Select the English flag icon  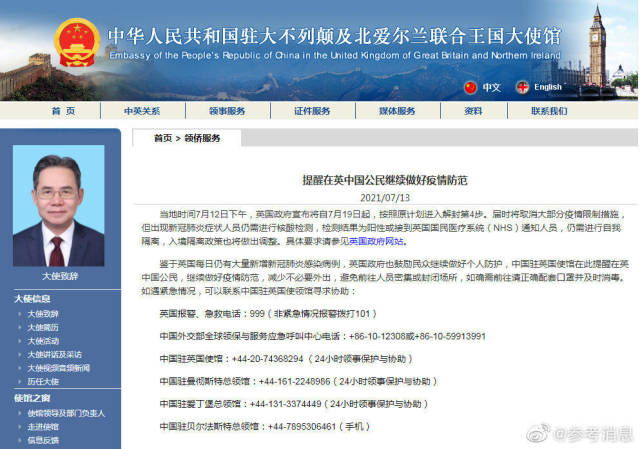[x=522, y=87]
